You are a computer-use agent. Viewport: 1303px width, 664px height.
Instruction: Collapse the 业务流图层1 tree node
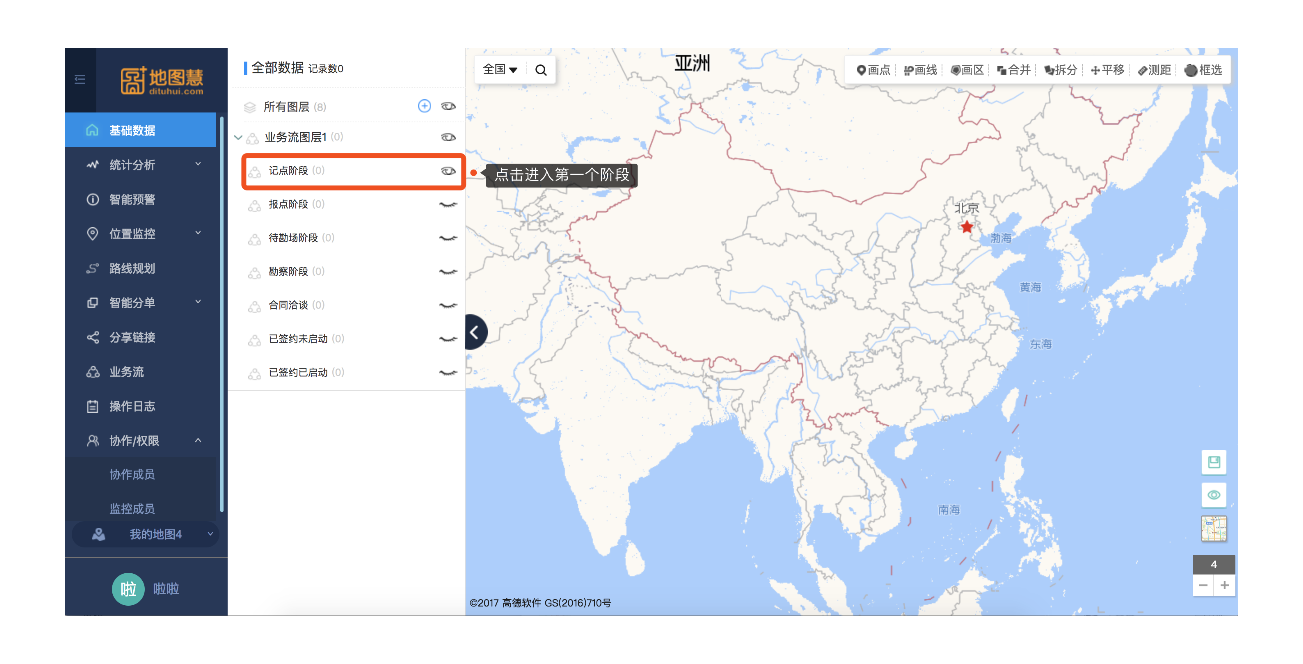[238, 137]
